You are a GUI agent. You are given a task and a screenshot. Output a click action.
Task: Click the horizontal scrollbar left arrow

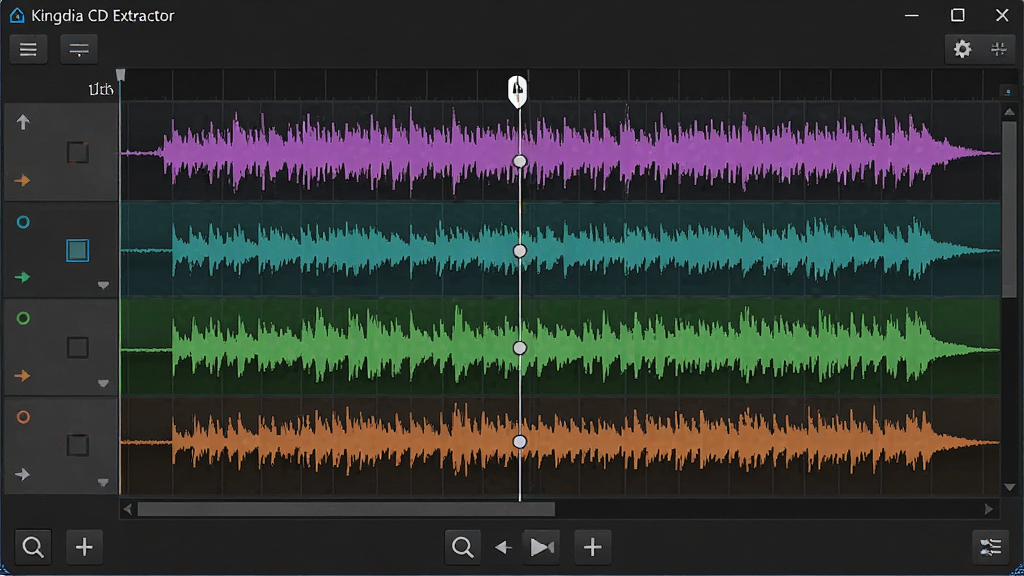click(128, 509)
